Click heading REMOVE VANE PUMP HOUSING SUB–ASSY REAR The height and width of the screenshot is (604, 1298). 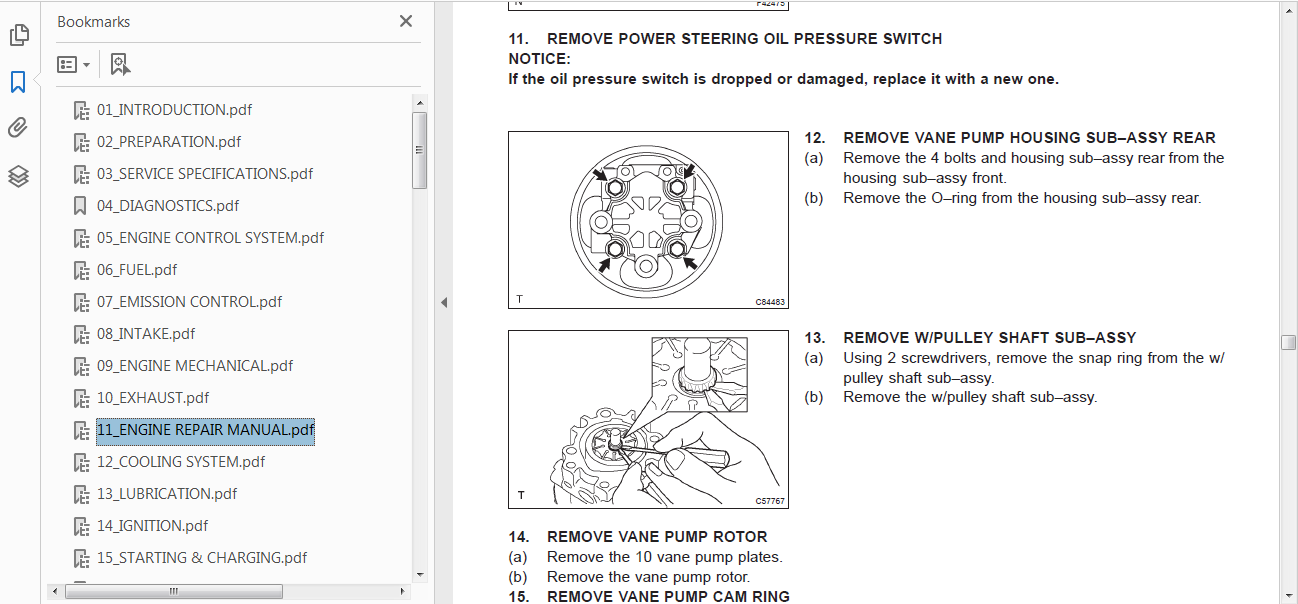click(1029, 138)
